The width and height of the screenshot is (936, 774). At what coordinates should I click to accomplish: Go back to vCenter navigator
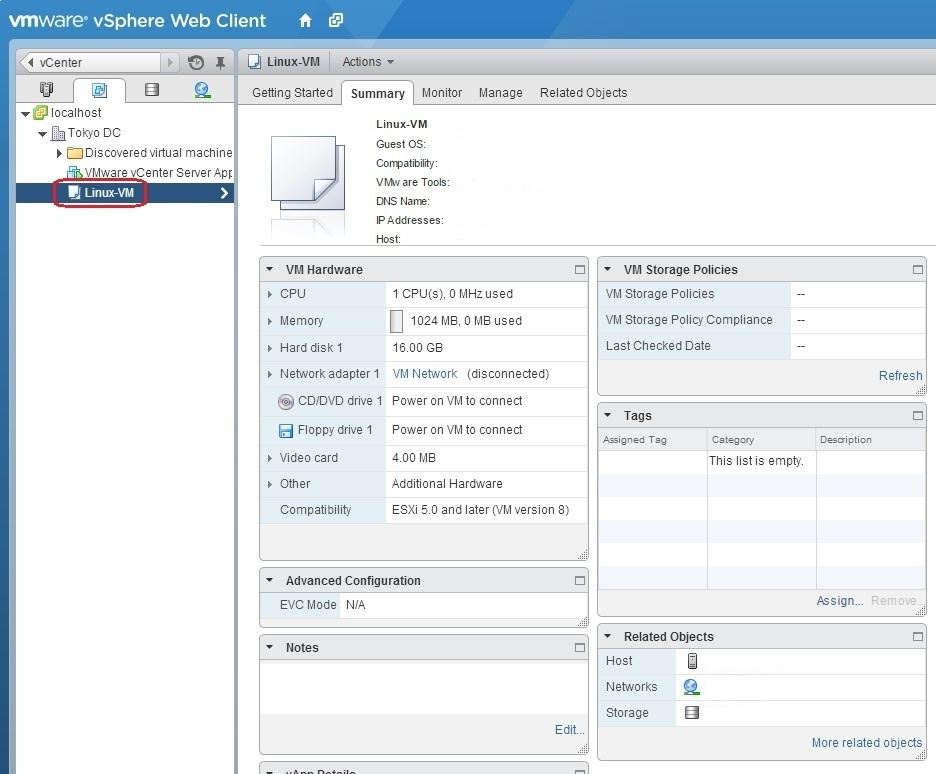point(90,62)
